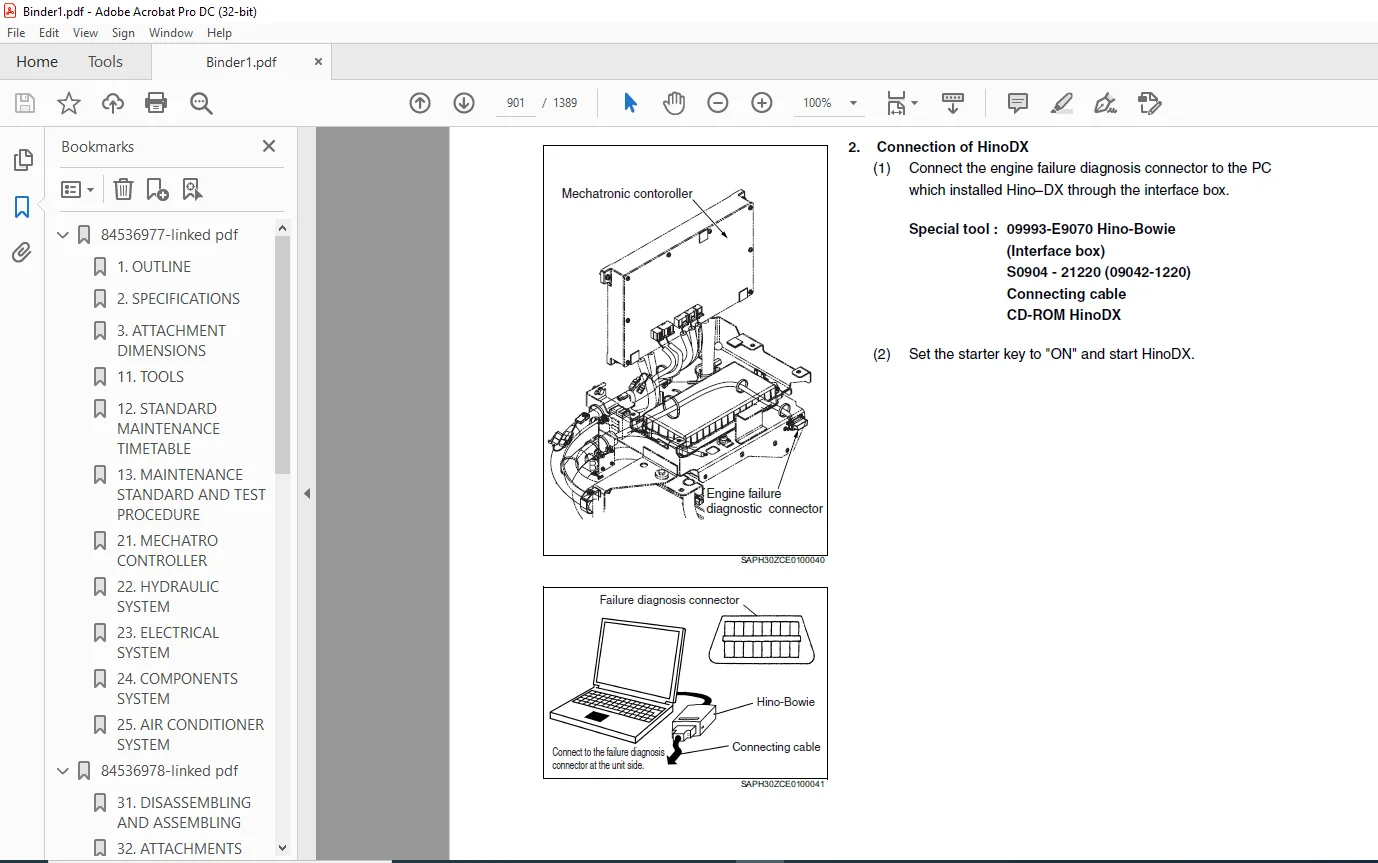The height and width of the screenshot is (863, 1378).
Task: Click the stamp/edit tool icon
Action: pyautogui.click(x=1150, y=103)
